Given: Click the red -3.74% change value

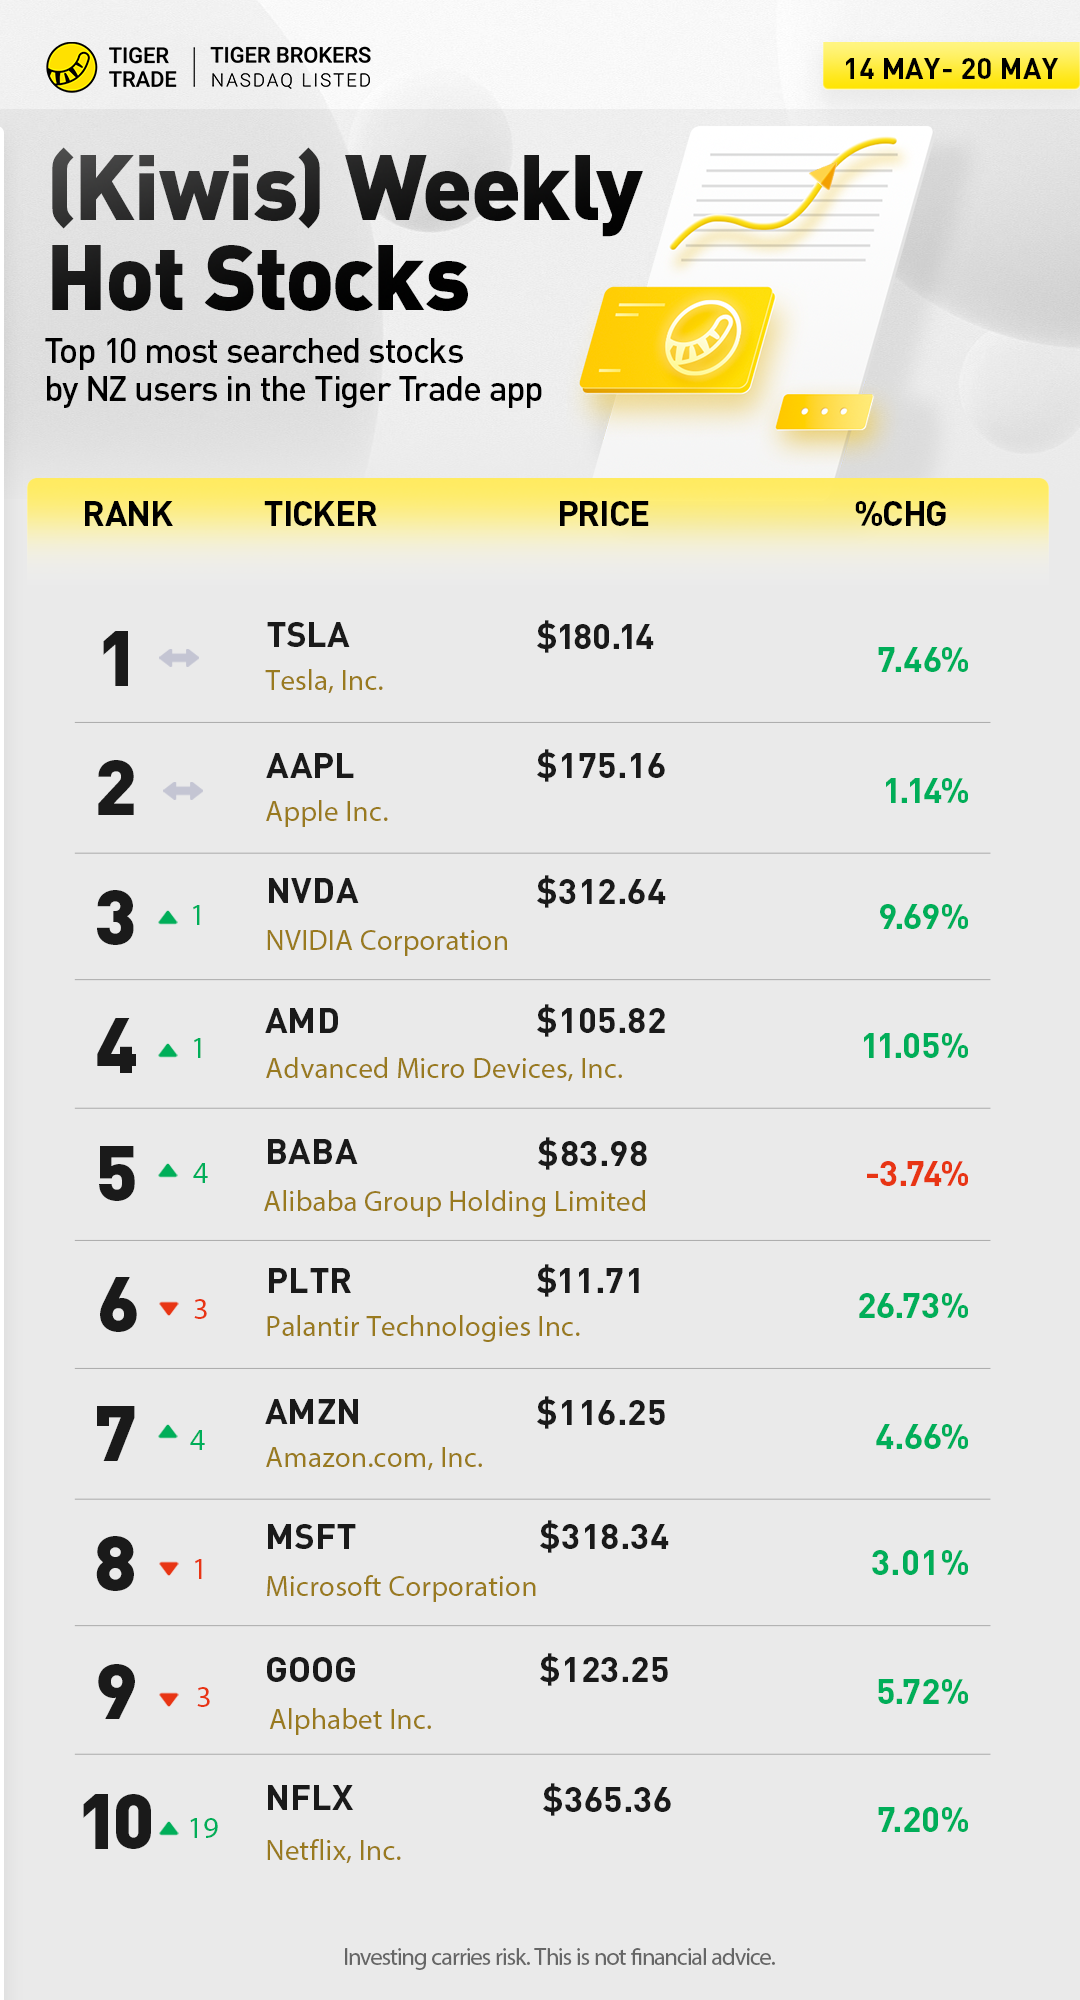Looking at the screenshot, I should coord(917,1174).
